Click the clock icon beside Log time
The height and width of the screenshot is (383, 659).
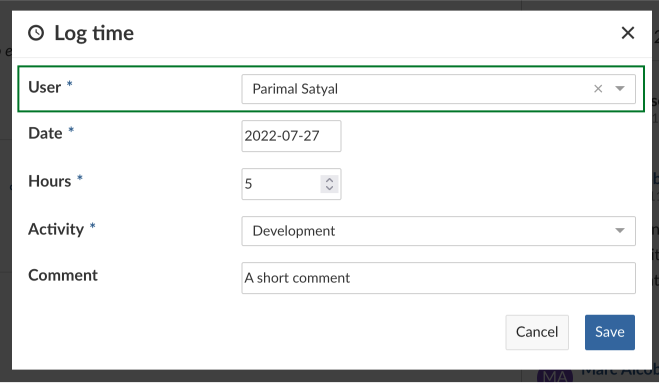(36, 33)
